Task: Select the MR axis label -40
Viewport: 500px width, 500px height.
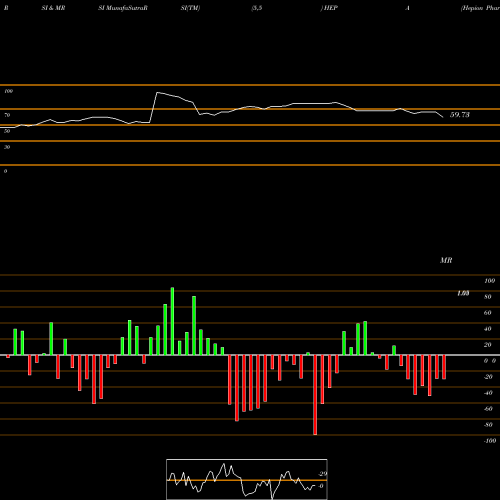Action: (488, 393)
